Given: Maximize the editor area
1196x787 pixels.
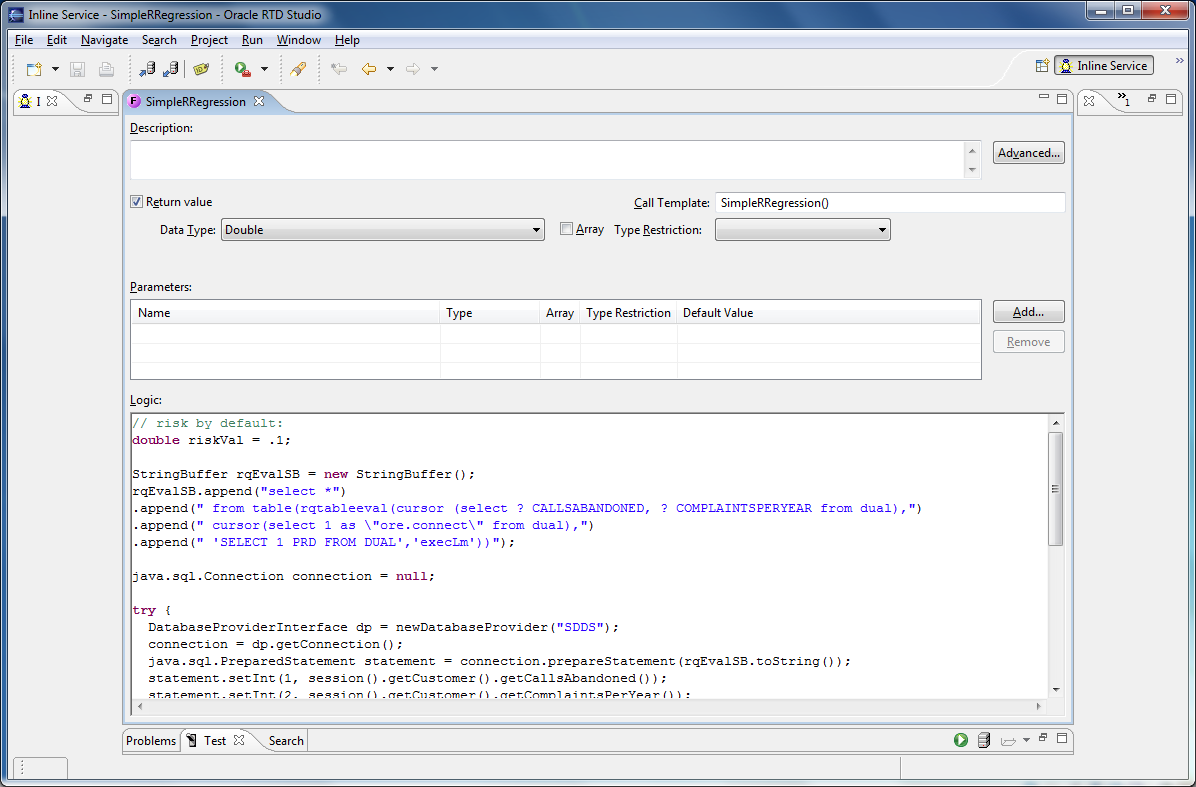Looking at the screenshot, I should [x=1062, y=98].
